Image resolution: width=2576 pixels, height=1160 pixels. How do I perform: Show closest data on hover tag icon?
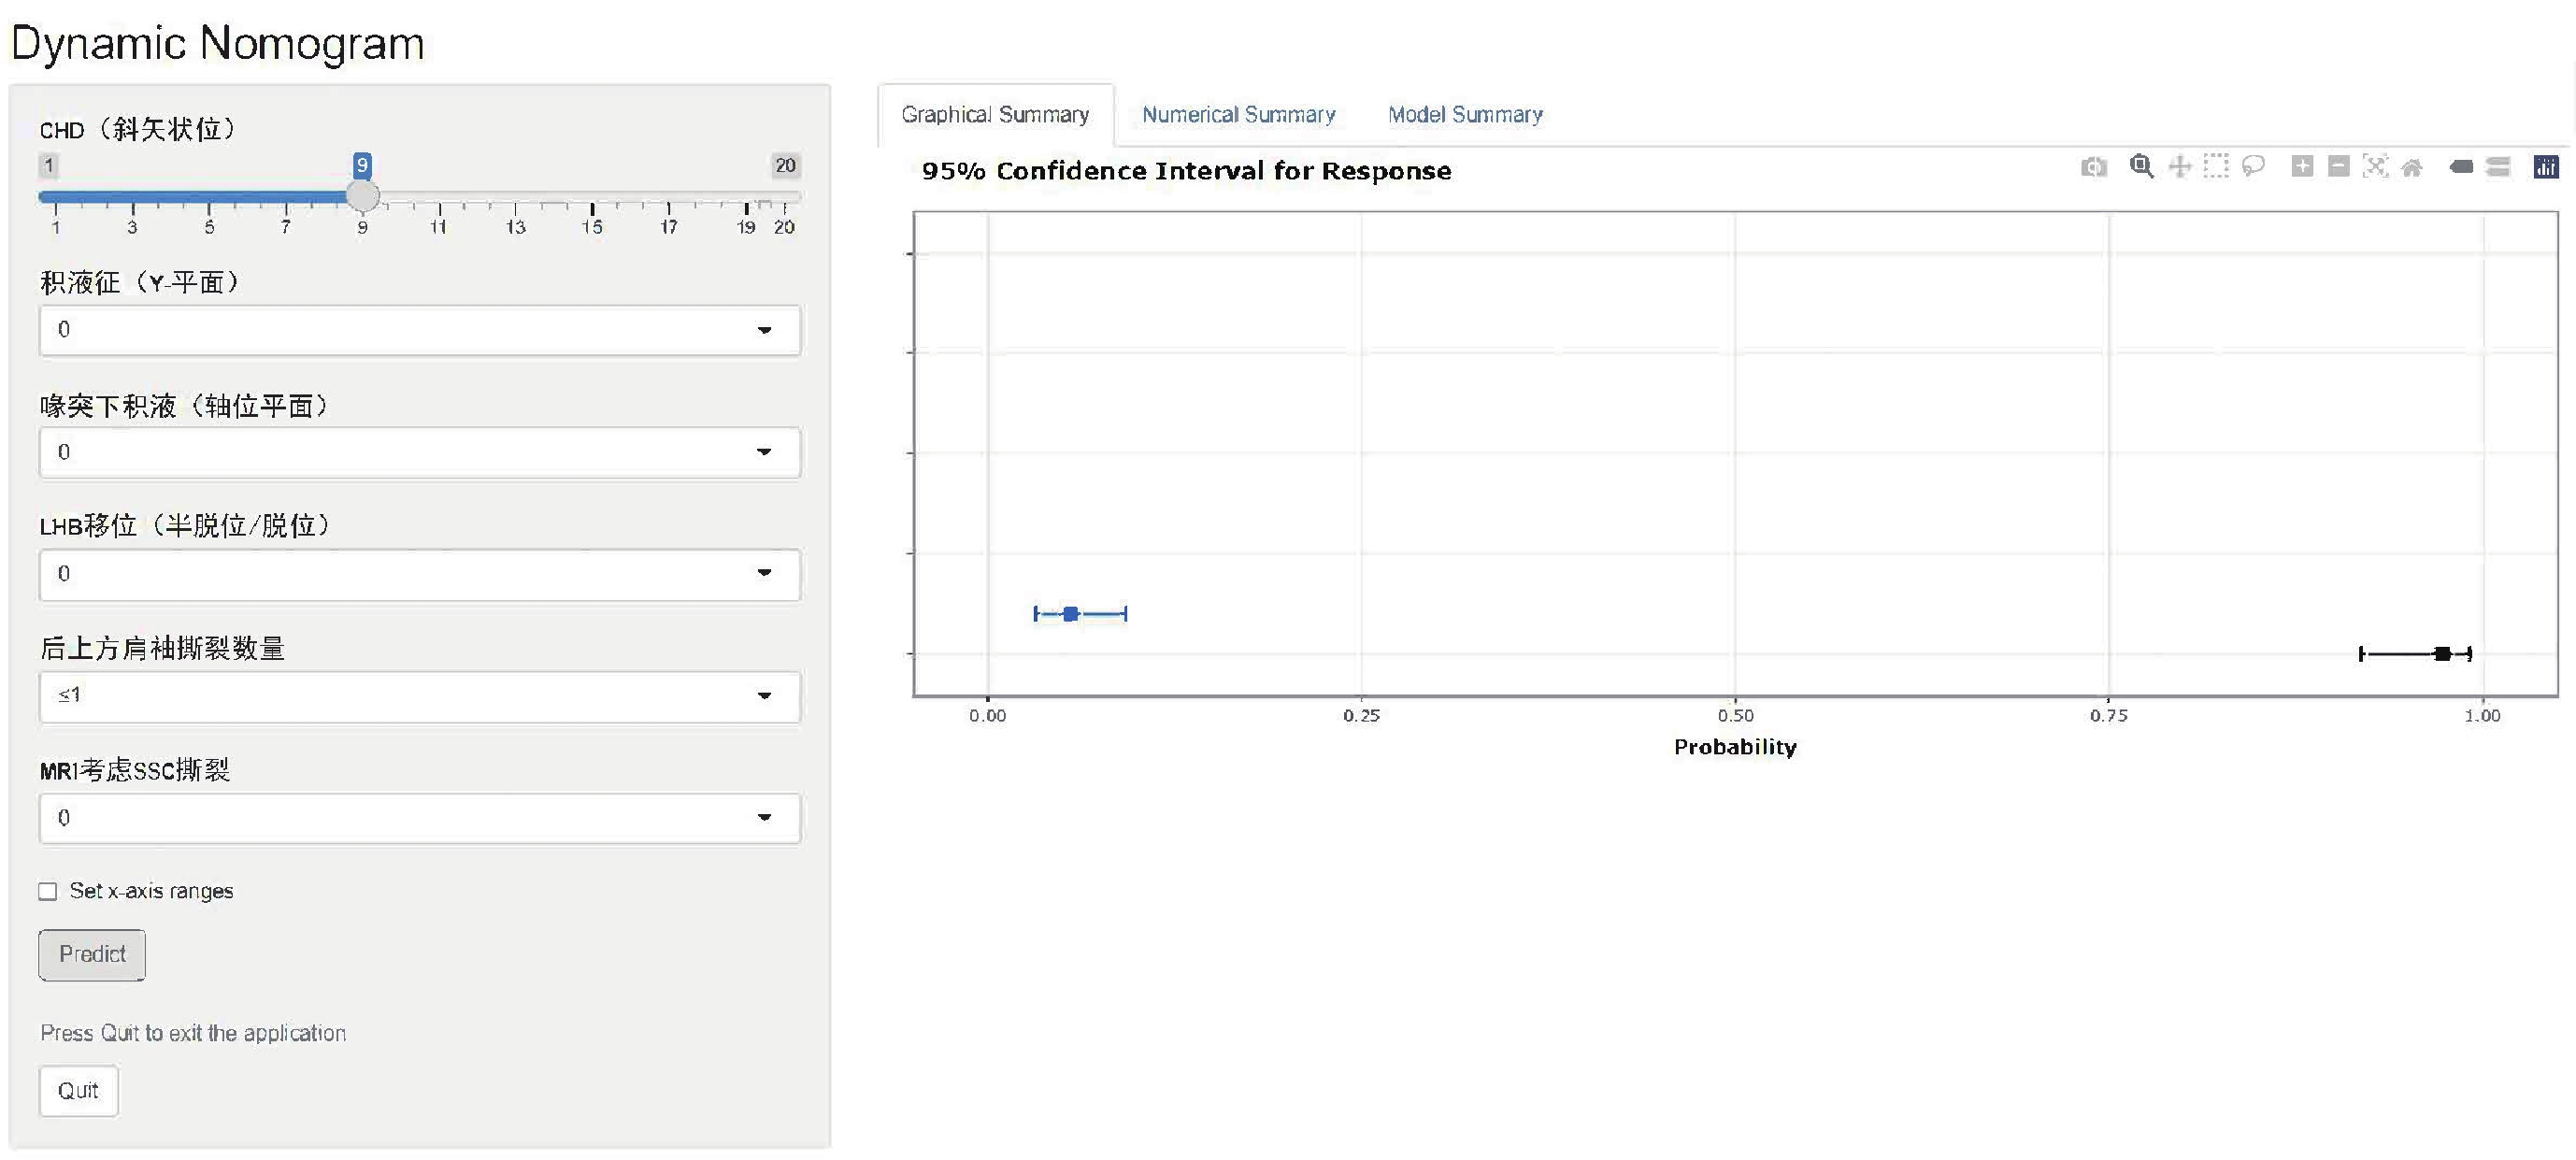pyautogui.click(x=2461, y=167)
